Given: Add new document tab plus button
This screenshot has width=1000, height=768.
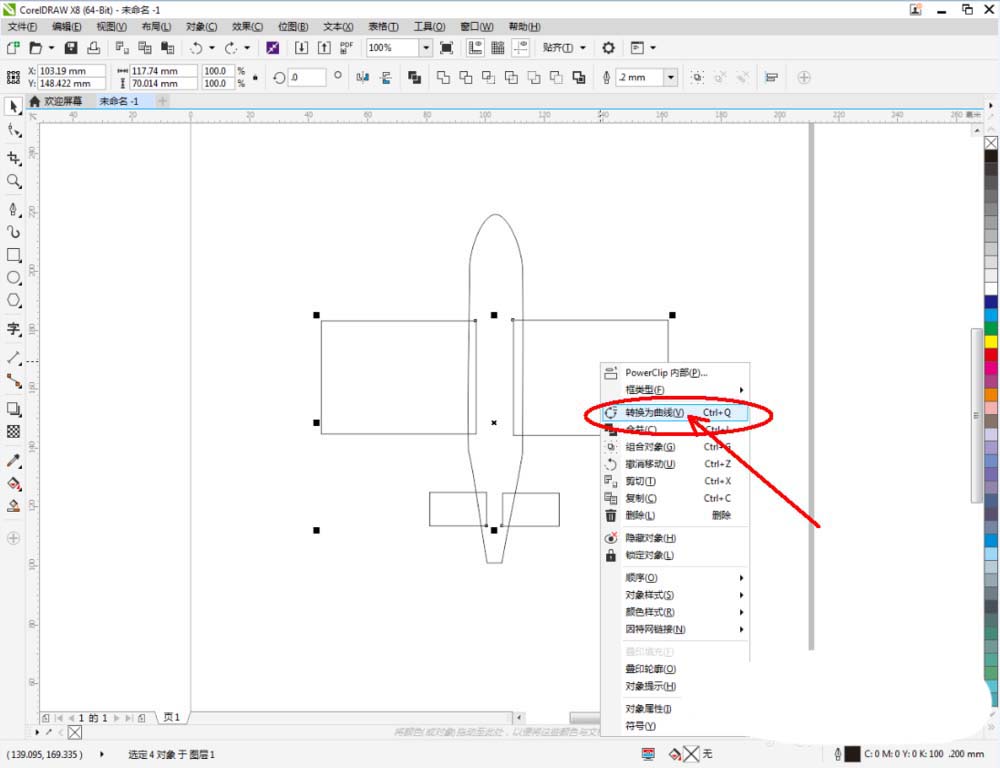Looking at the screenshot, I should click(163, 101).
